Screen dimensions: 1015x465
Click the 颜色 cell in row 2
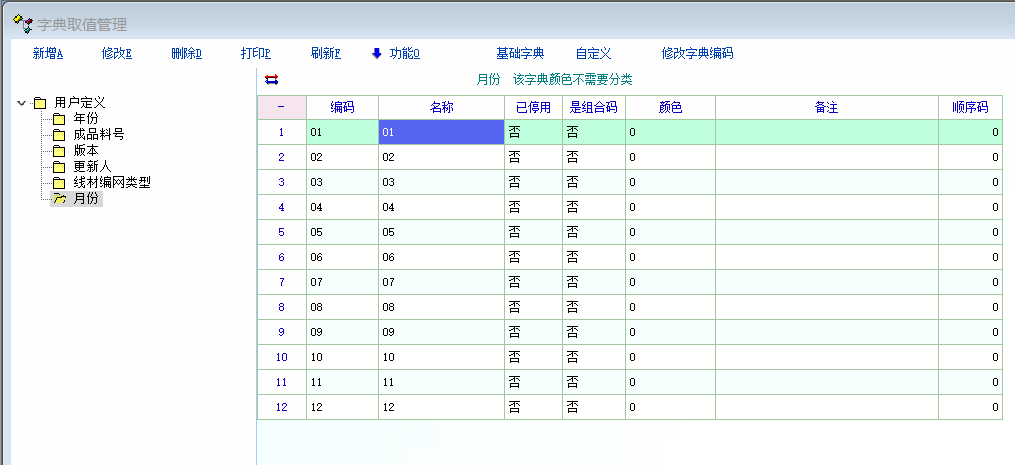pos(670,157)
